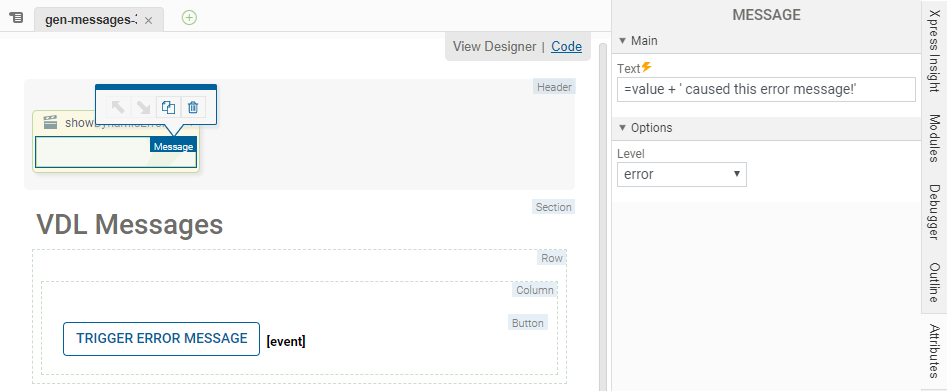Add a new tab with plus icon
The width and height of the screenshot is (948, 391).
point(189,18)
